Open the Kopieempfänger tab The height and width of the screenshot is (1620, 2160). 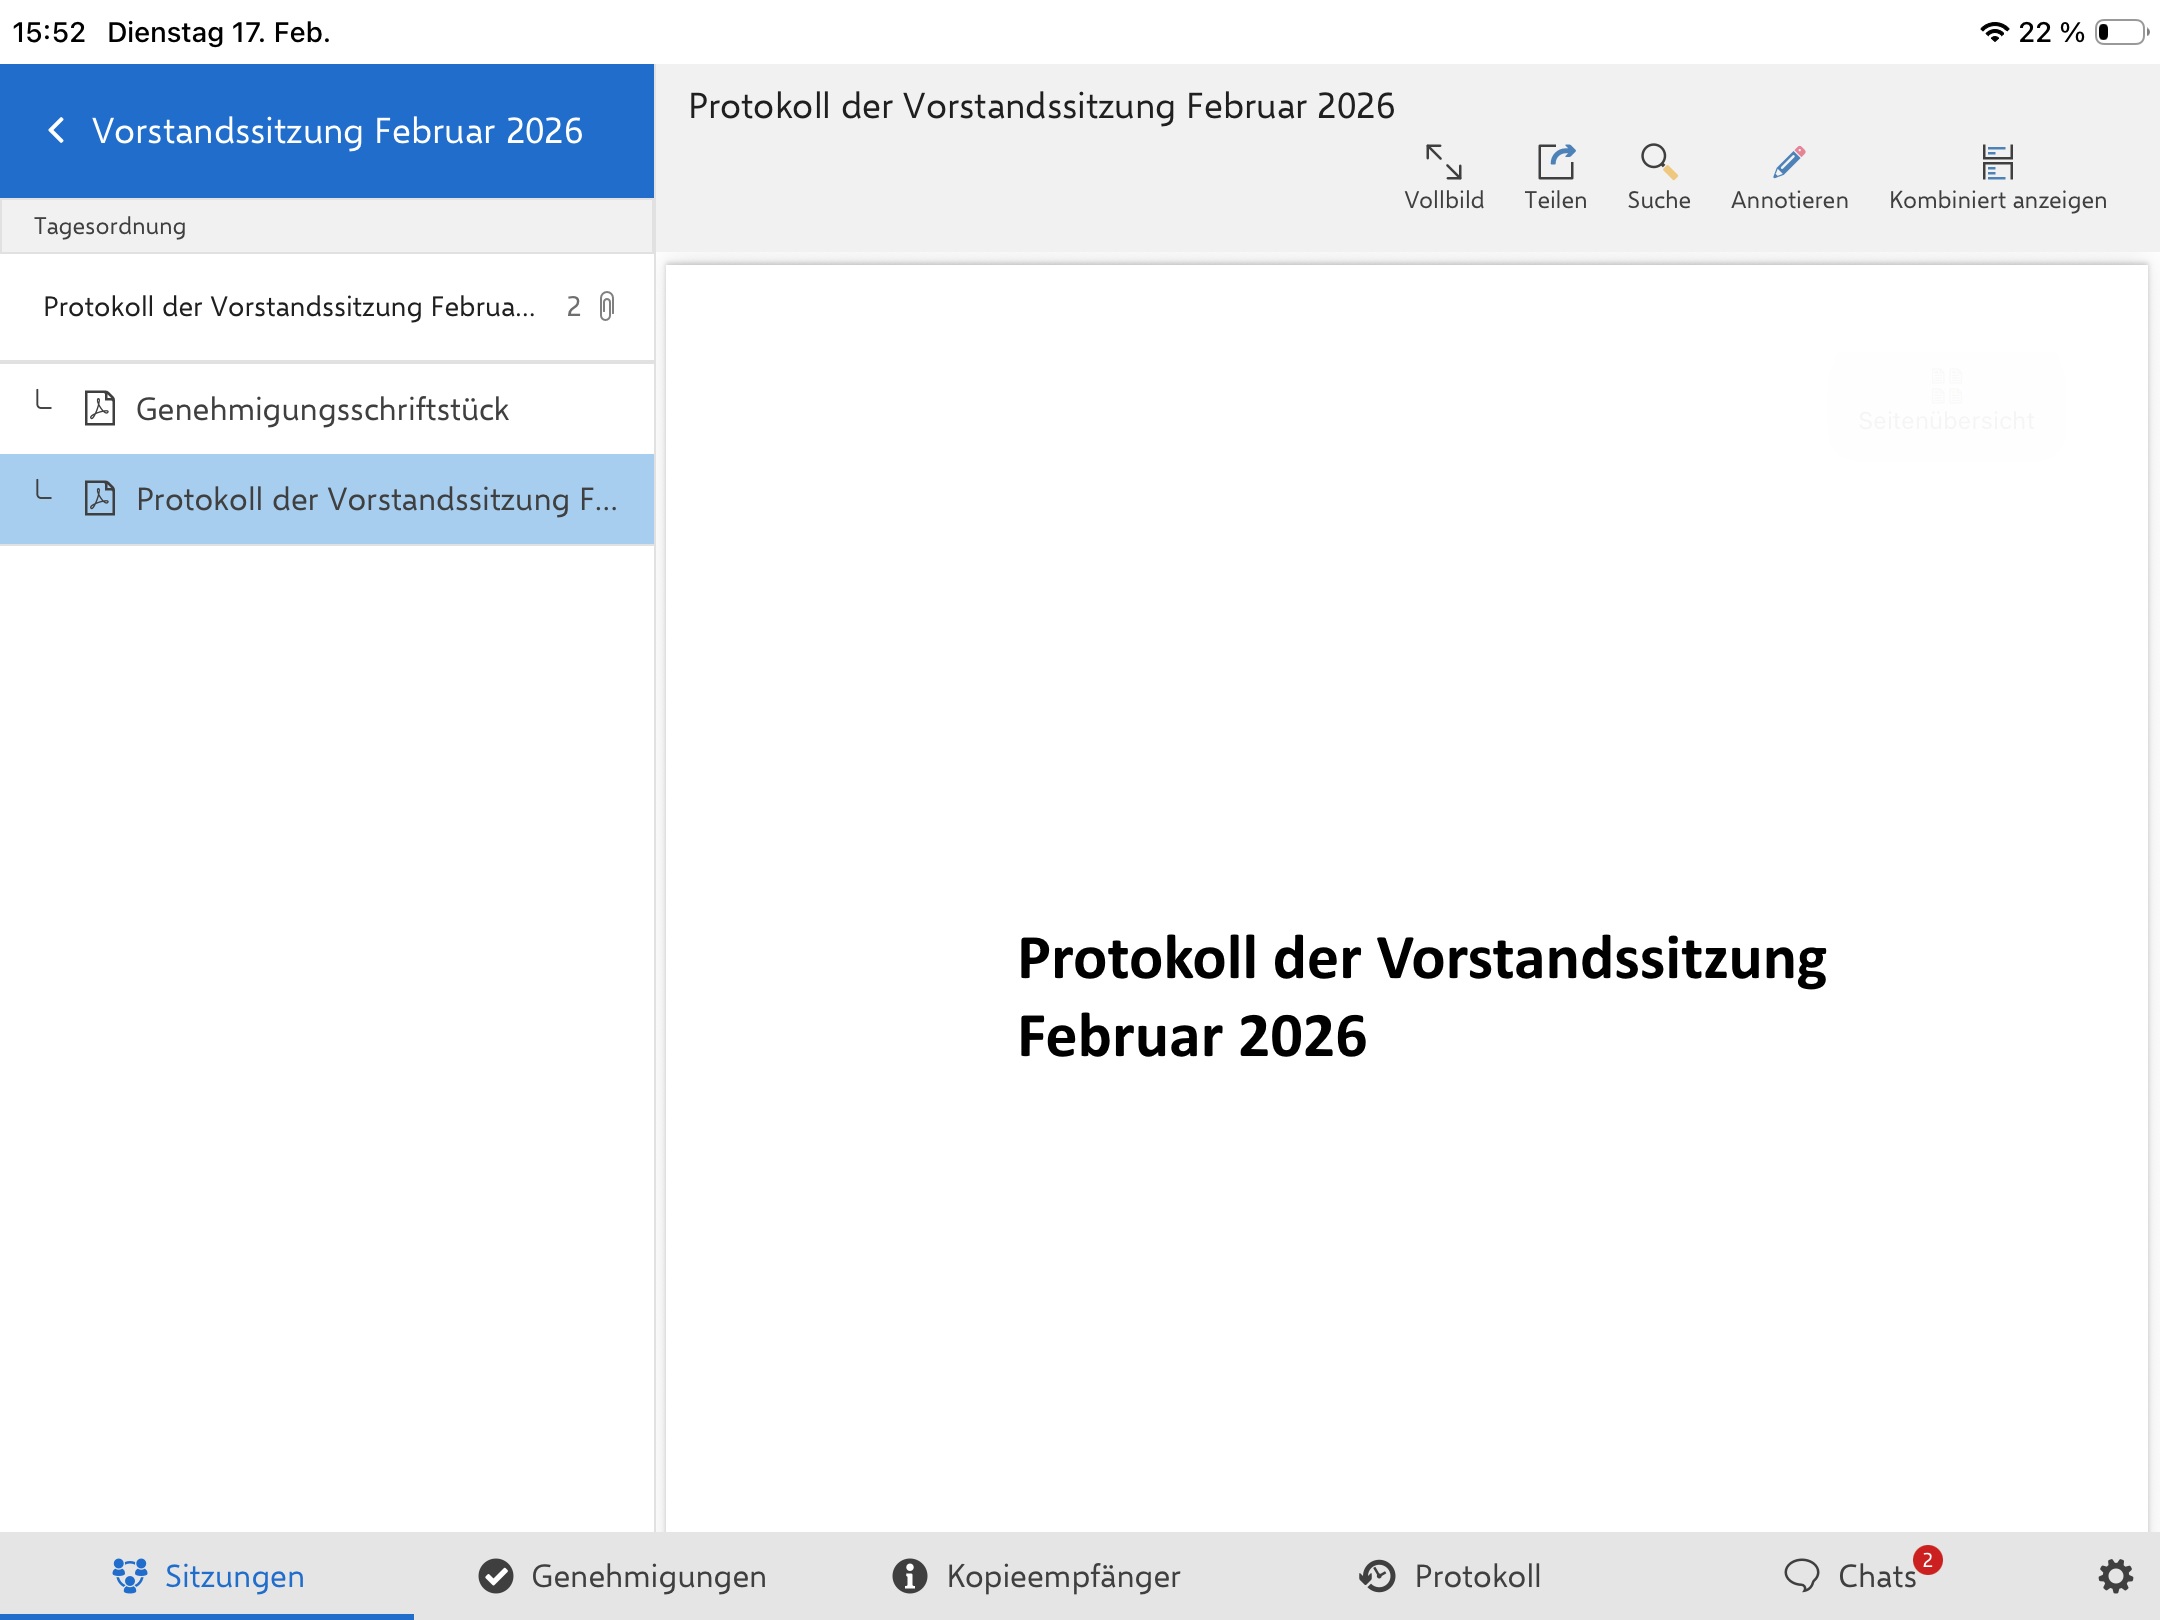[1036, 1576]
